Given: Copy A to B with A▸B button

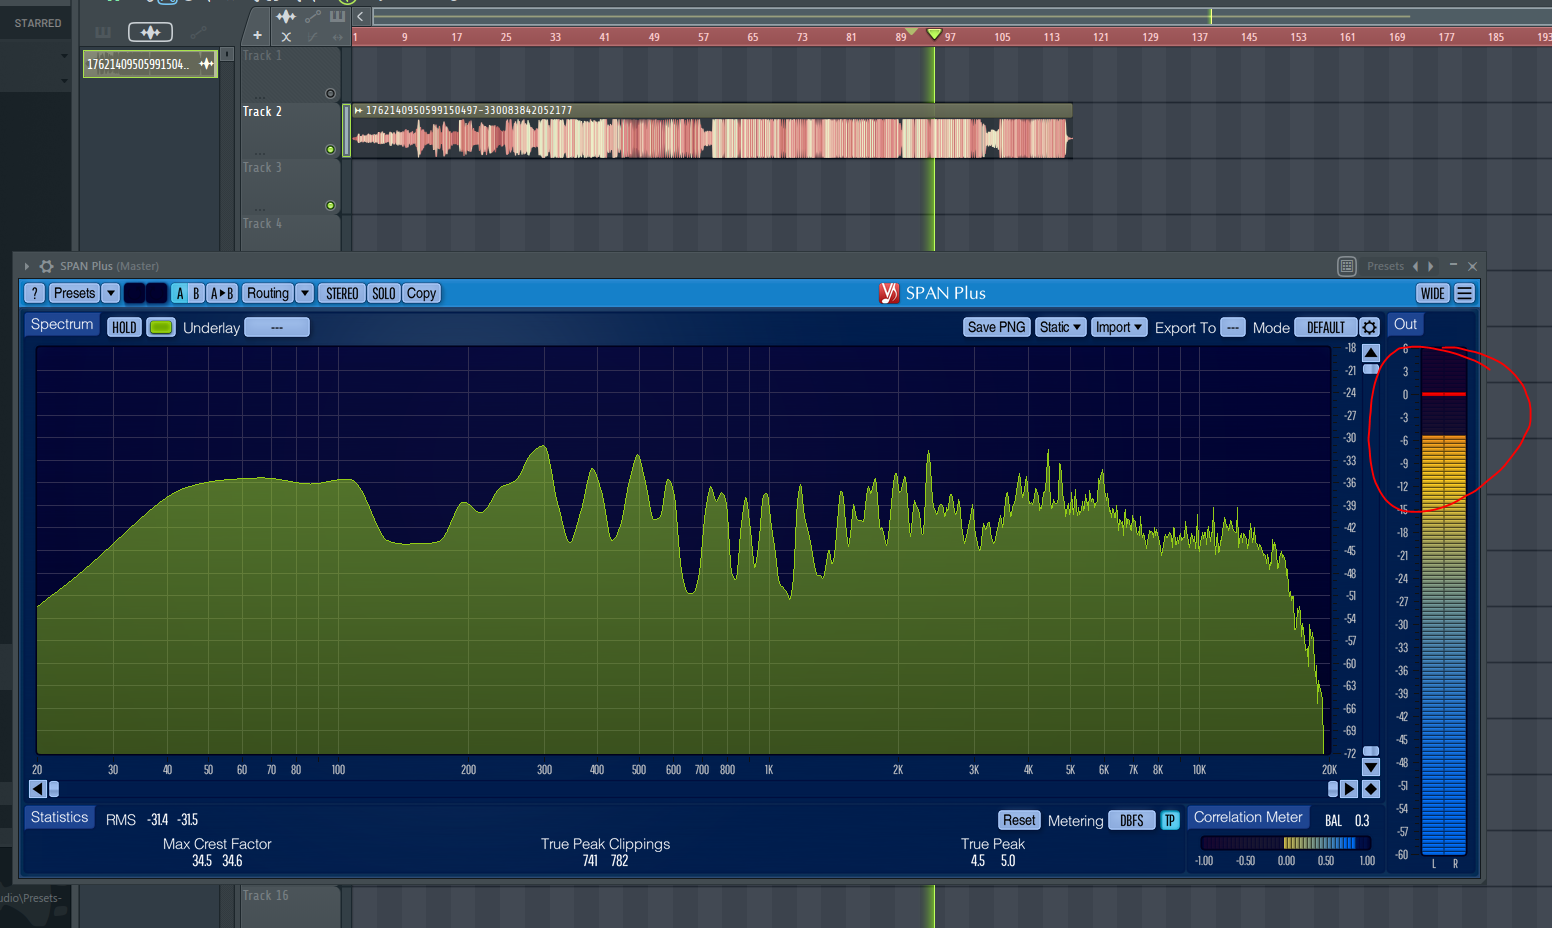Looking at the screenshot, I should coord(222,293).
